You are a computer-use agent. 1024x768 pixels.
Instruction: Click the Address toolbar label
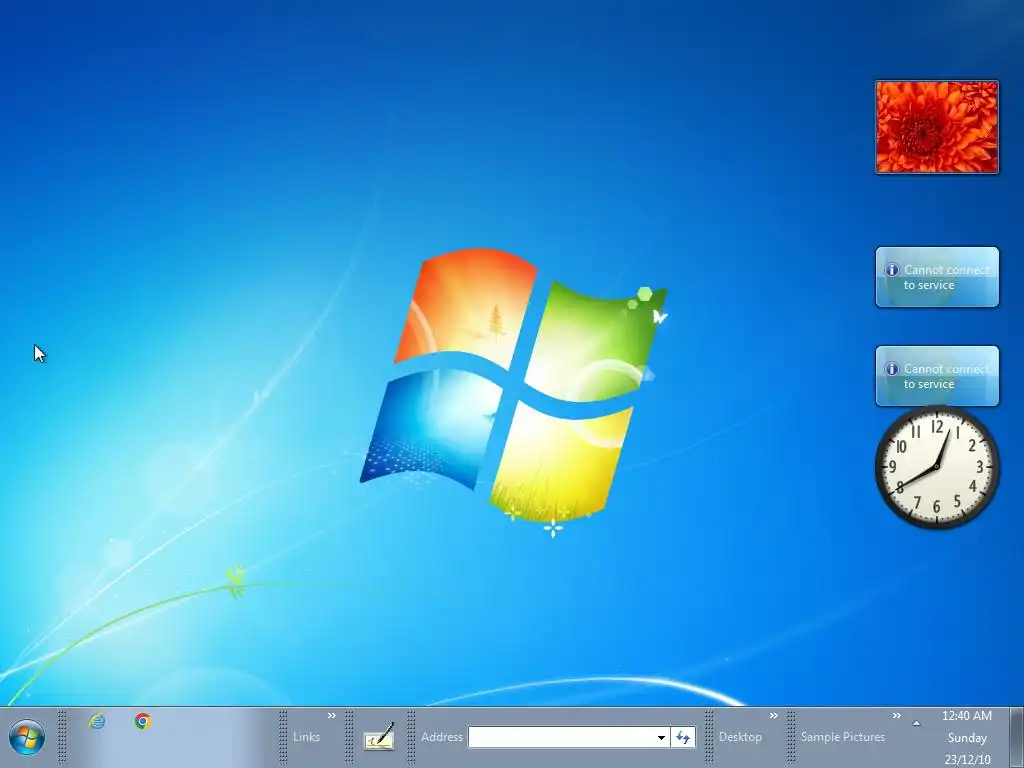tap(442, 737)
